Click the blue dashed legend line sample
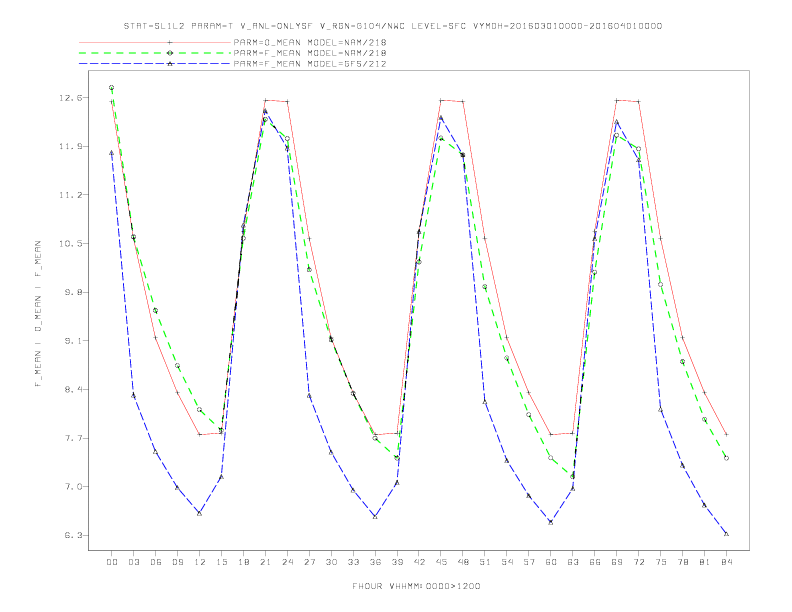The image size is (792, 612). 155,64
